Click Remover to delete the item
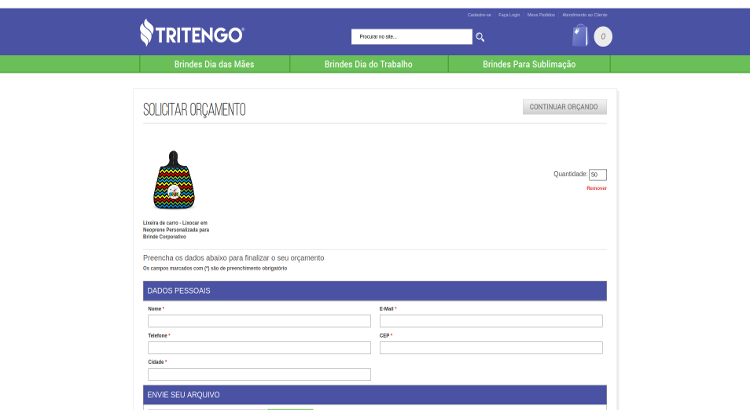Image resolution: width=750 pixels, height=410 pixels. pyautogui.click(x=596, y=188)
